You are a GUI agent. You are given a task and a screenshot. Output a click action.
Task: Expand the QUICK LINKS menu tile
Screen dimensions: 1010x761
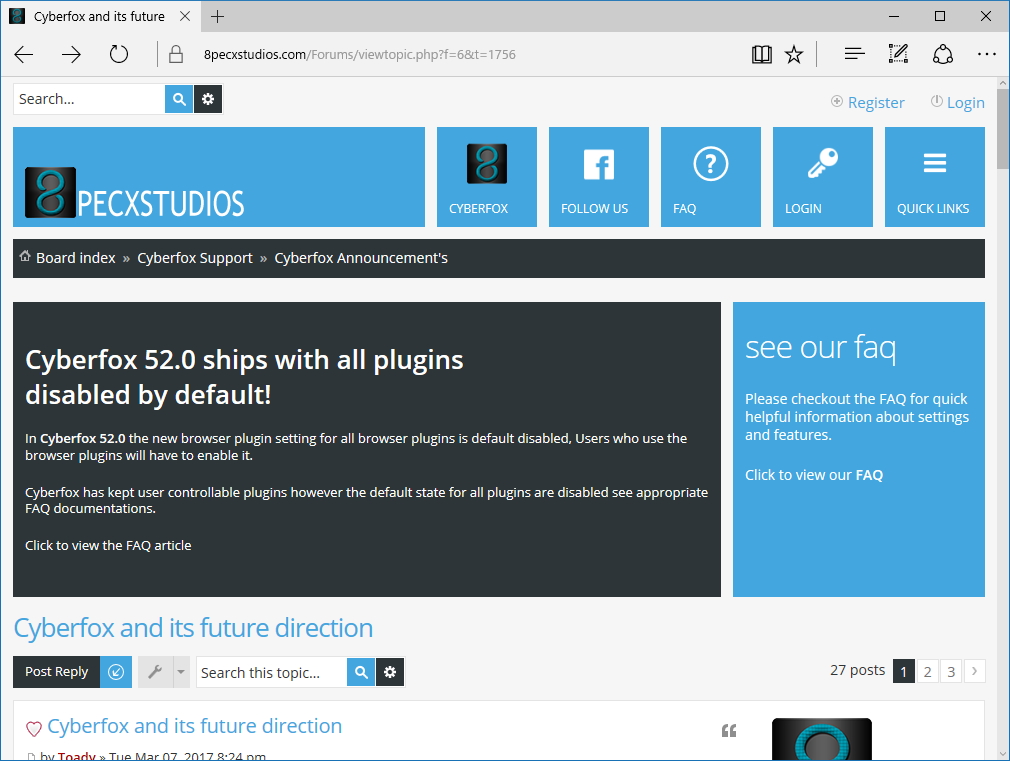coord(935,177)
